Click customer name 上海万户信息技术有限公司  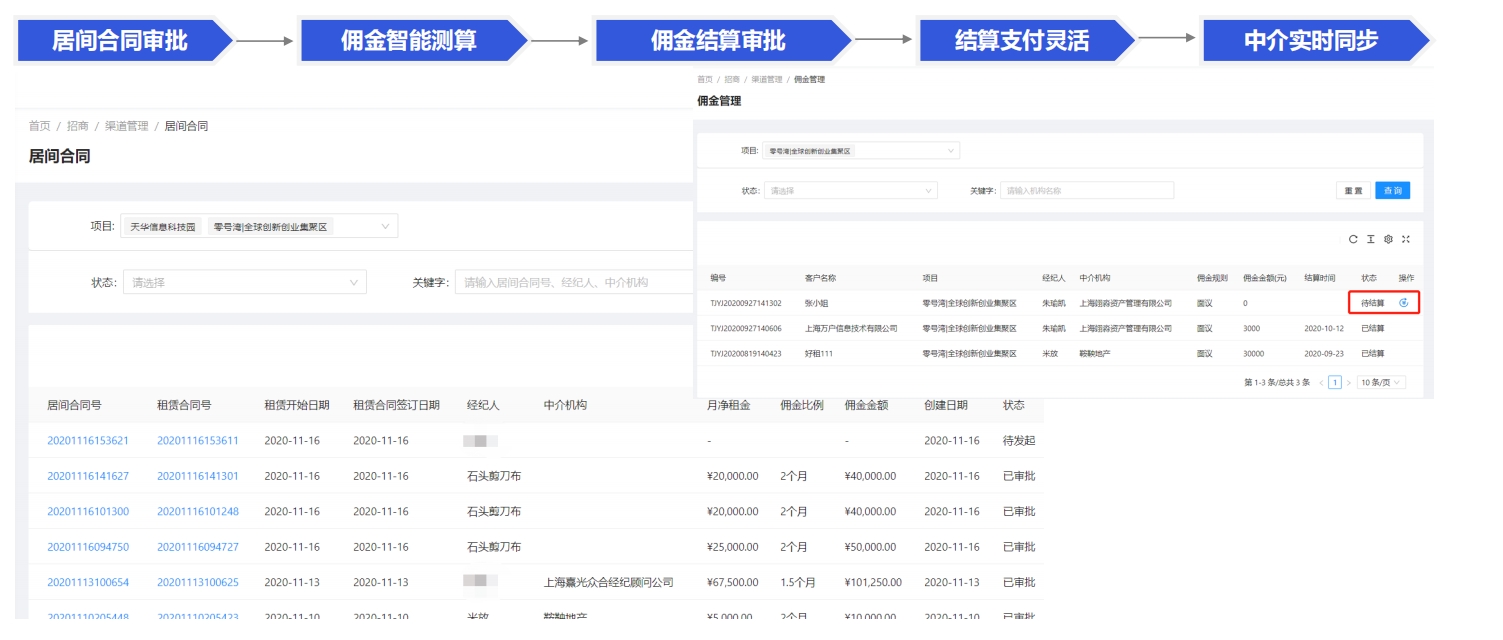click(851, 328)
